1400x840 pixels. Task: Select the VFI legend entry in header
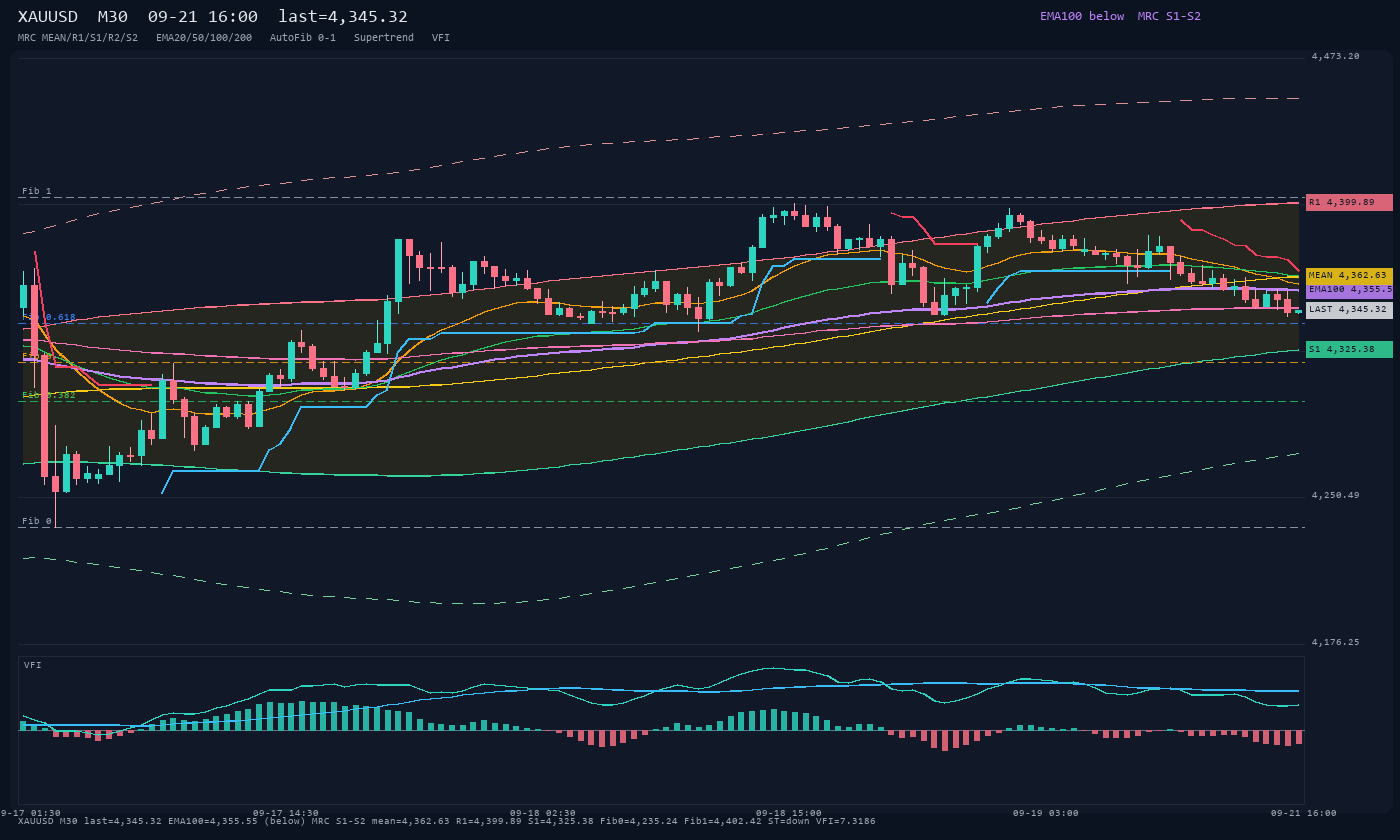[x=441, y=37]
